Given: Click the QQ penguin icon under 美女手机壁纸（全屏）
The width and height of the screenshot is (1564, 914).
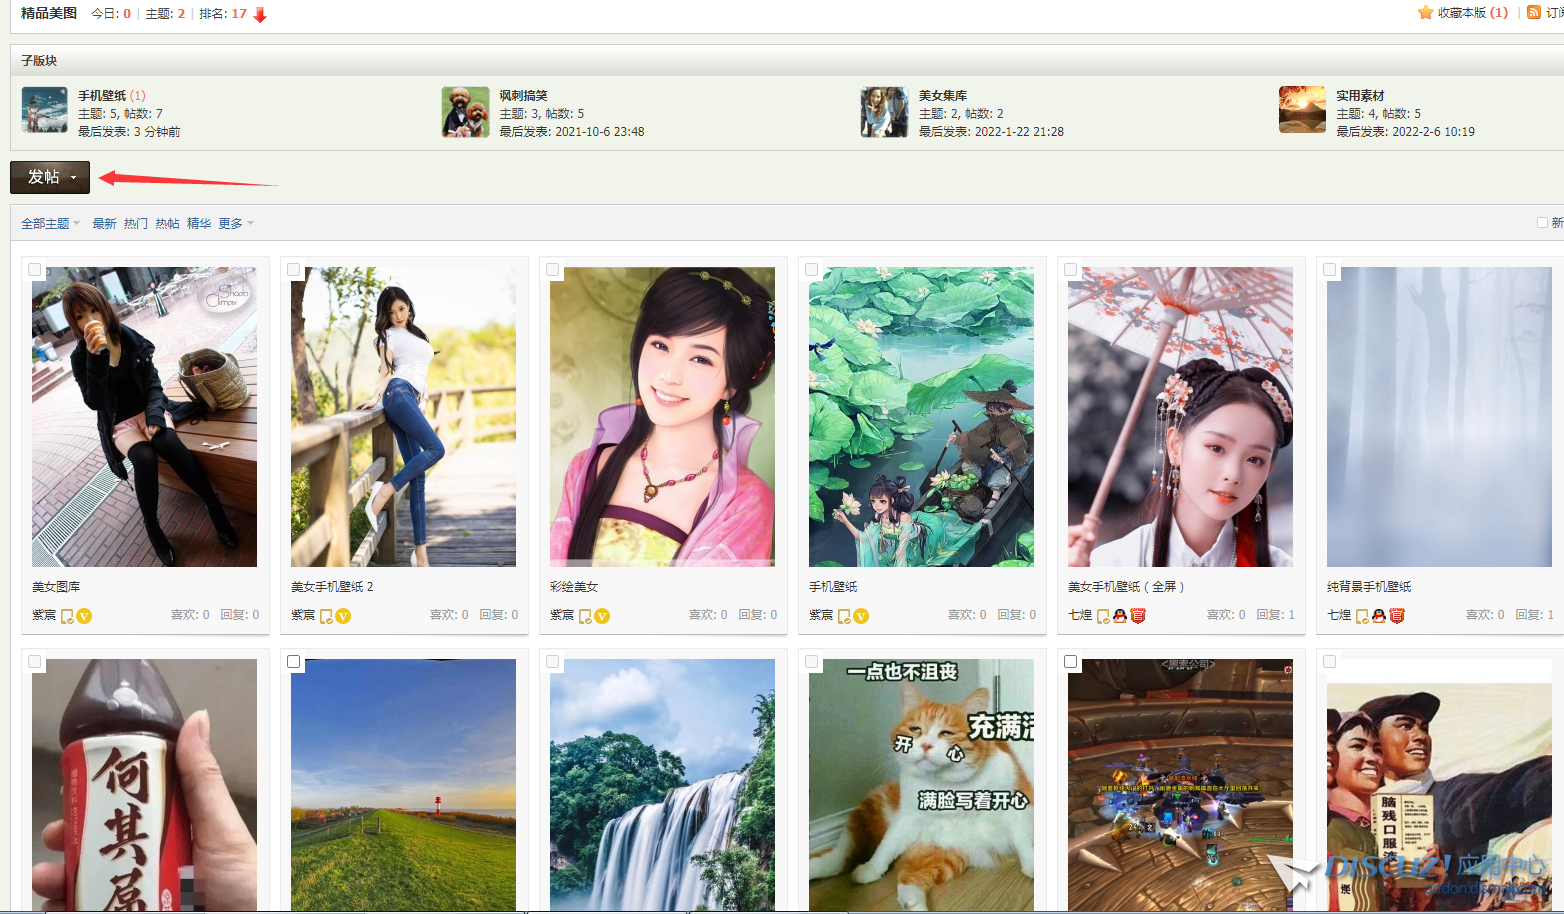Looking at the screenshot, I should coord(1120,616).
